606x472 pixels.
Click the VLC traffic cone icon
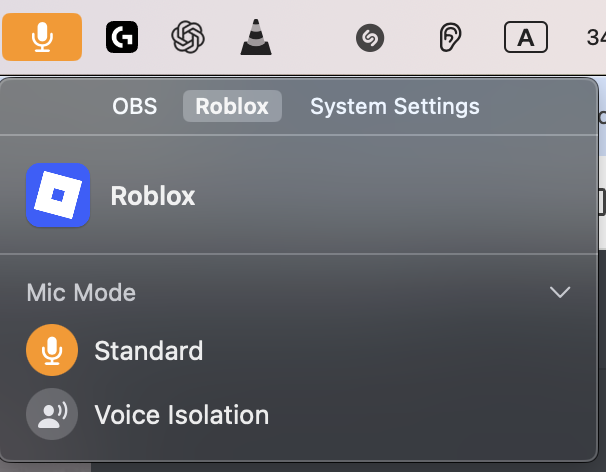coord(256,37)
